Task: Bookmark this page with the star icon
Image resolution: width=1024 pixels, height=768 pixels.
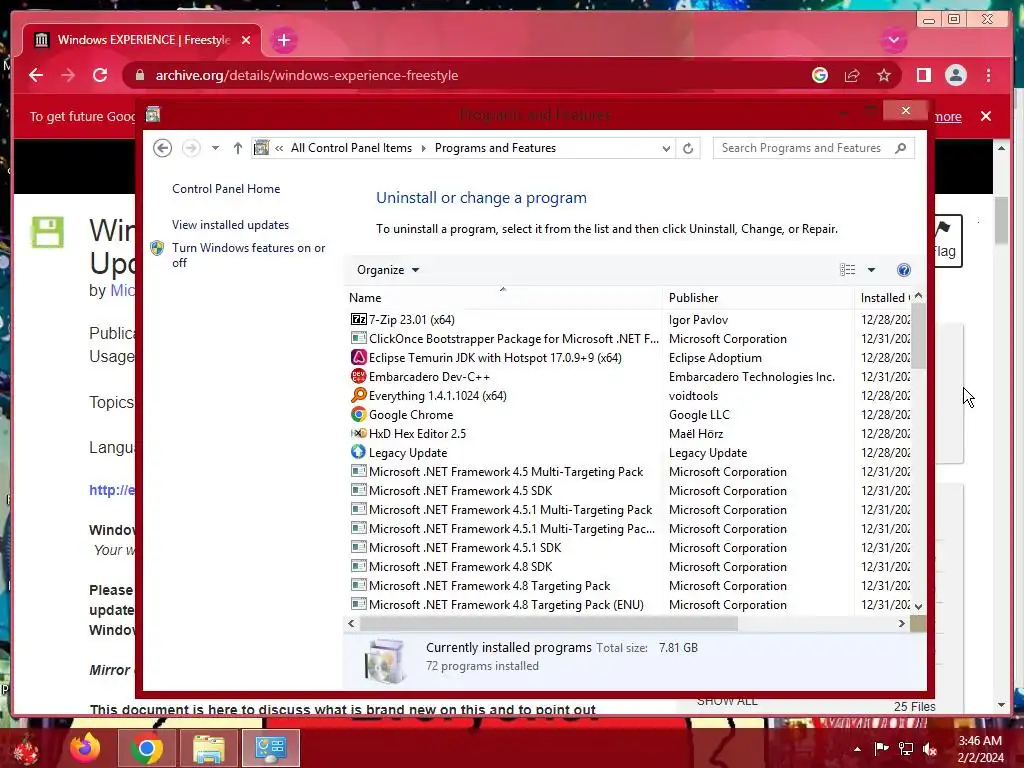Action: pyautogui.click(x=884, y=75)
